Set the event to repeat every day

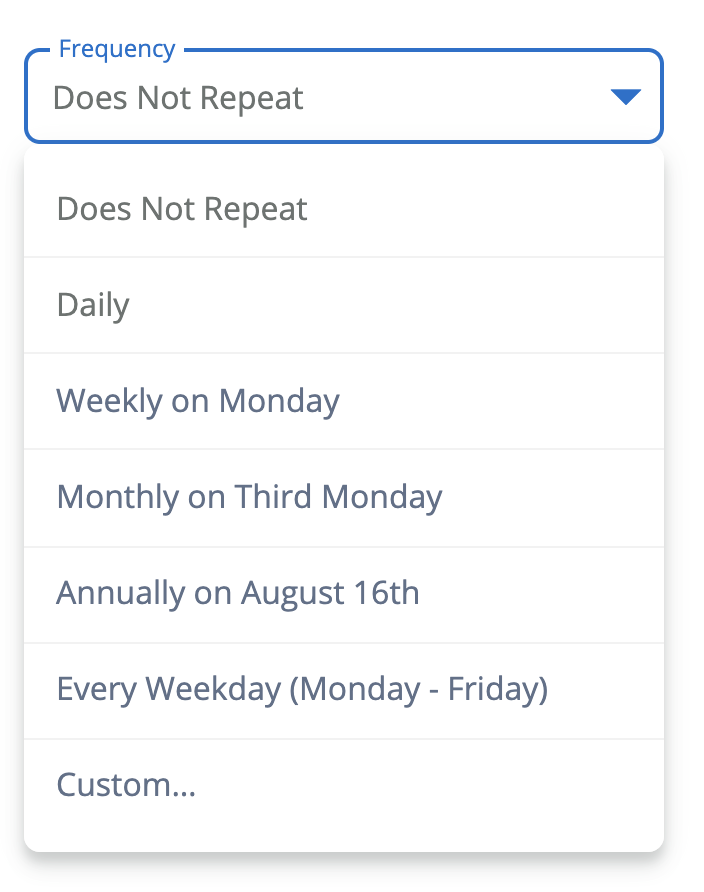pyautogui.click(x=93, y=305)
